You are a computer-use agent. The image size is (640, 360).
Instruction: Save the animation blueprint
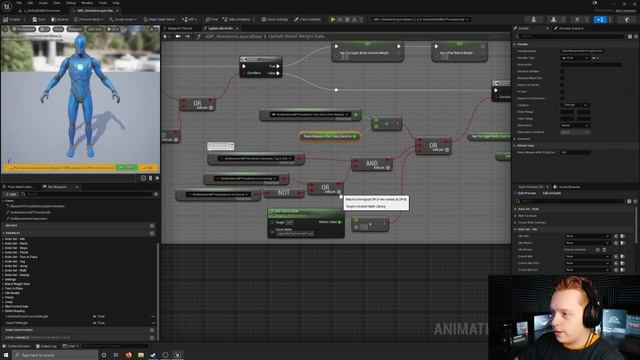tap(39, 19)
